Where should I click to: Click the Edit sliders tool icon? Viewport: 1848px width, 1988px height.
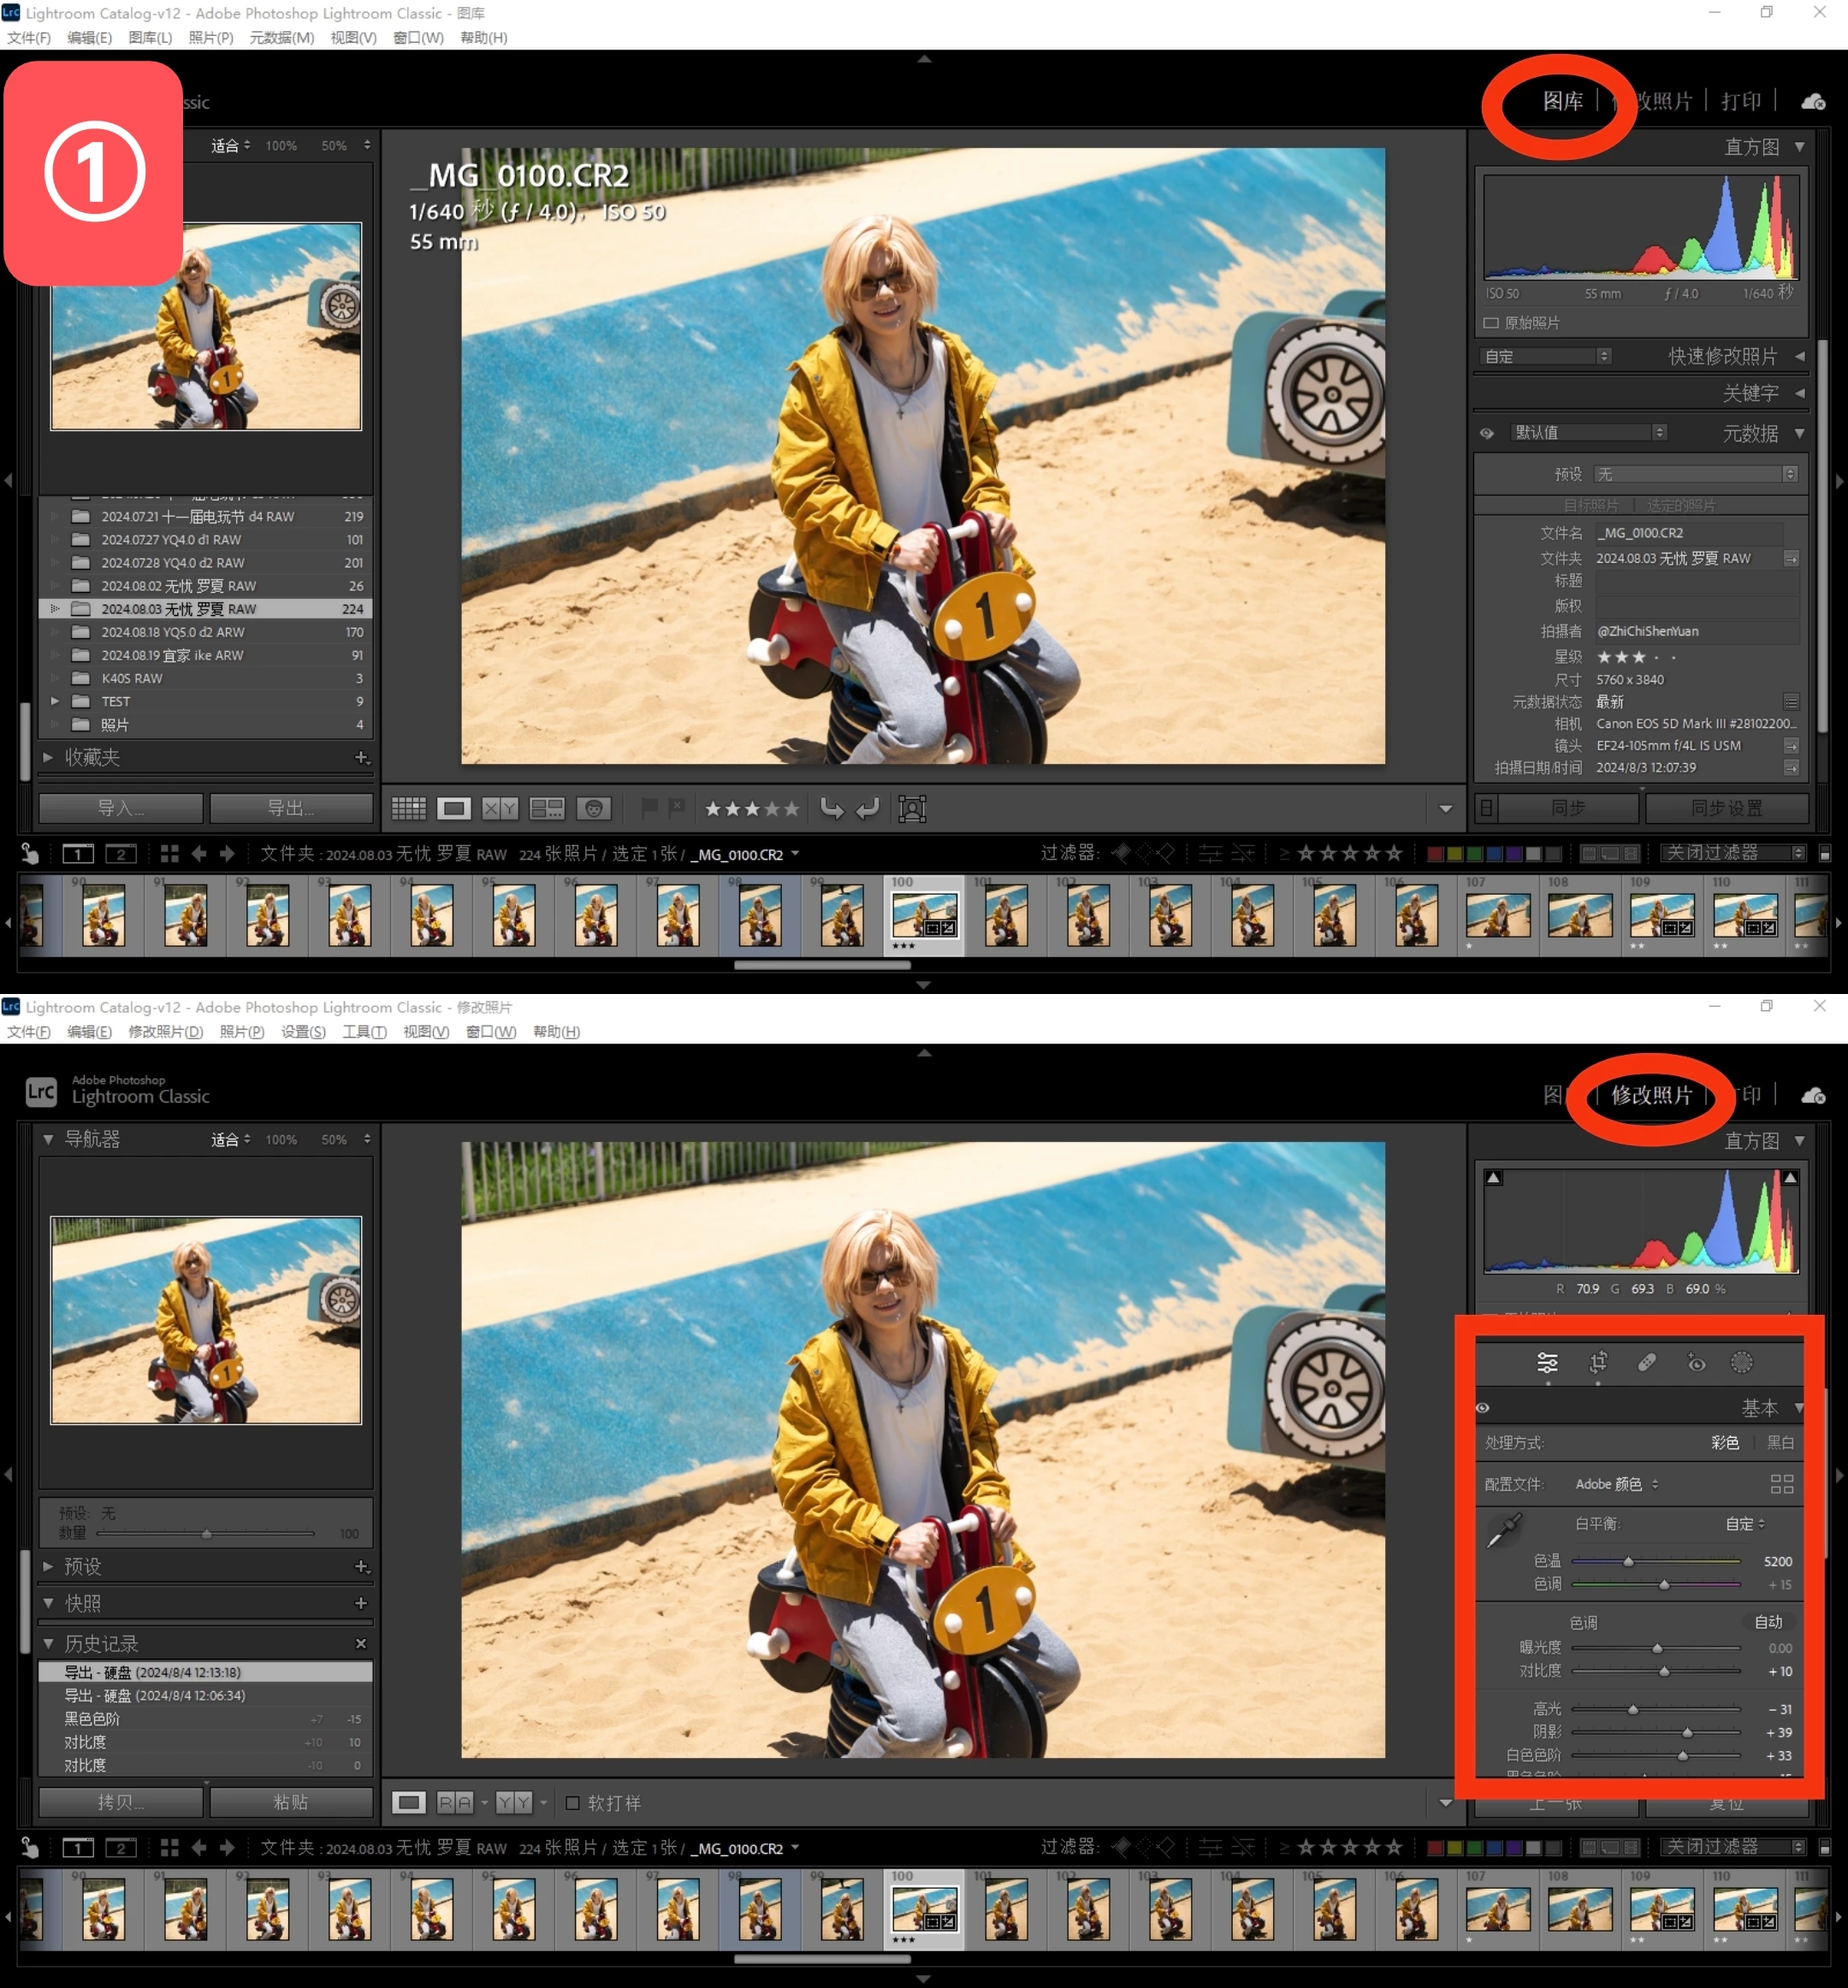pos(1547,1362)
